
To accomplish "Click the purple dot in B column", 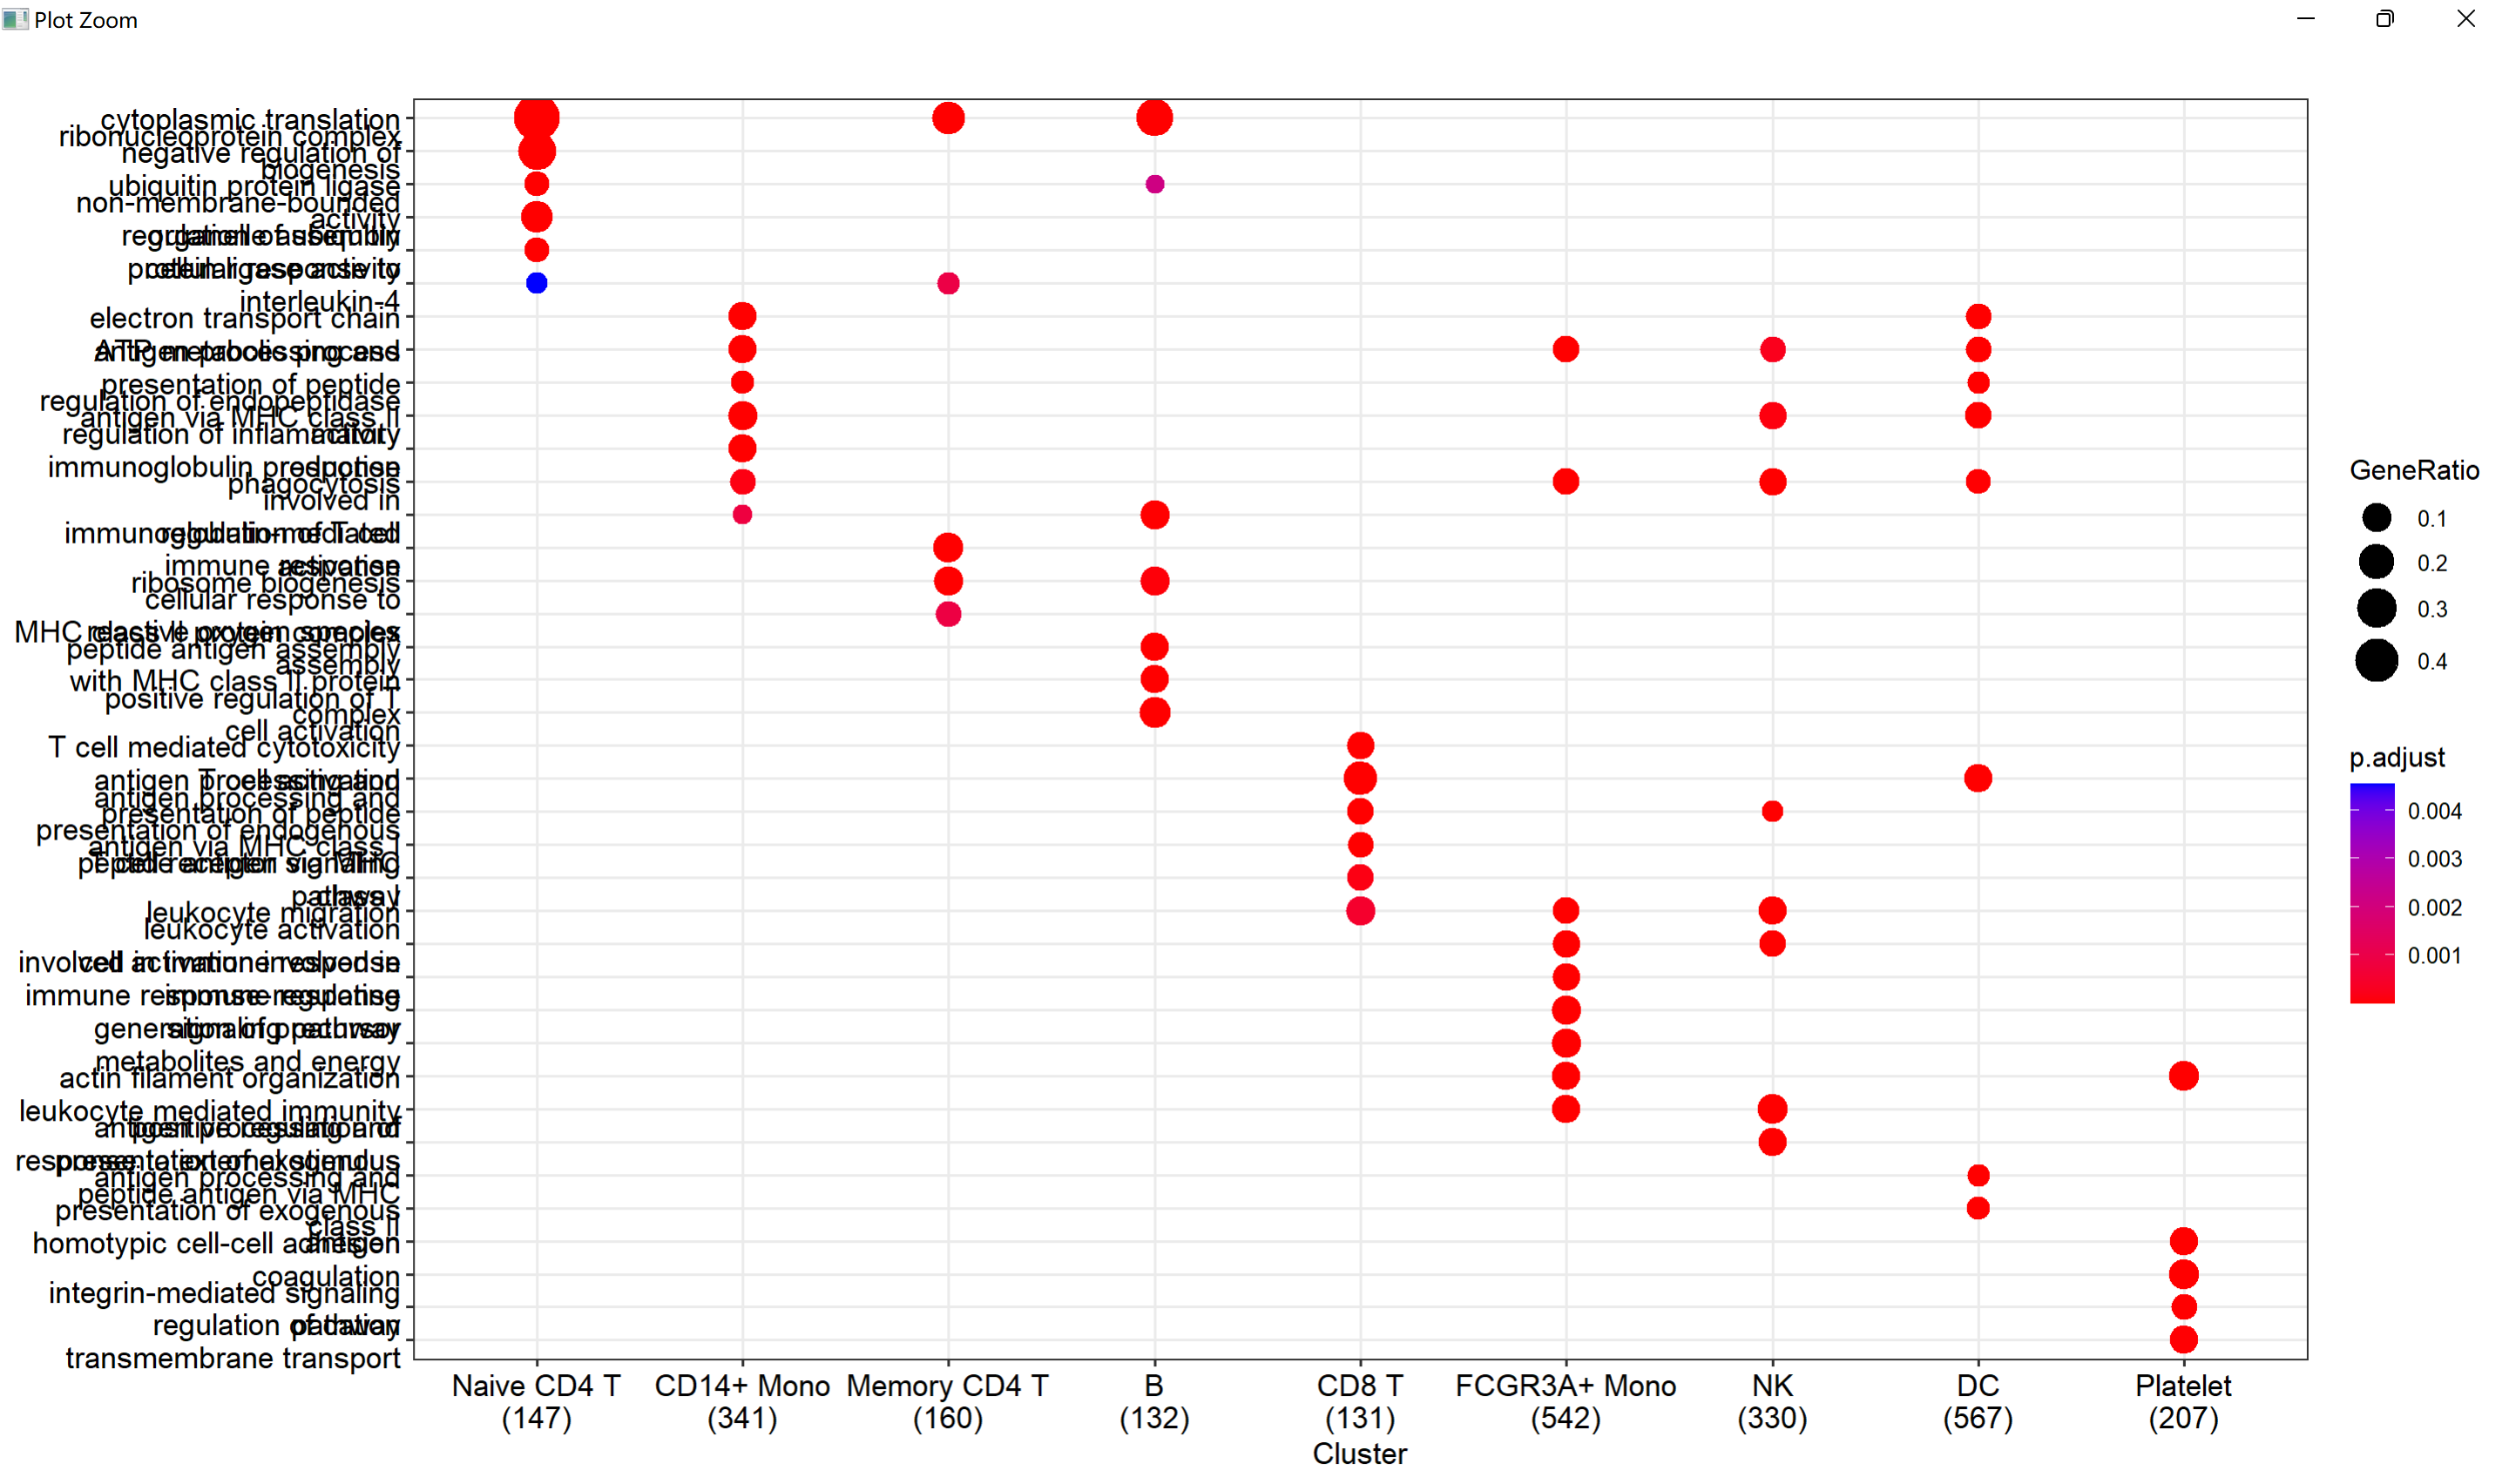I will click(1154, 184).
